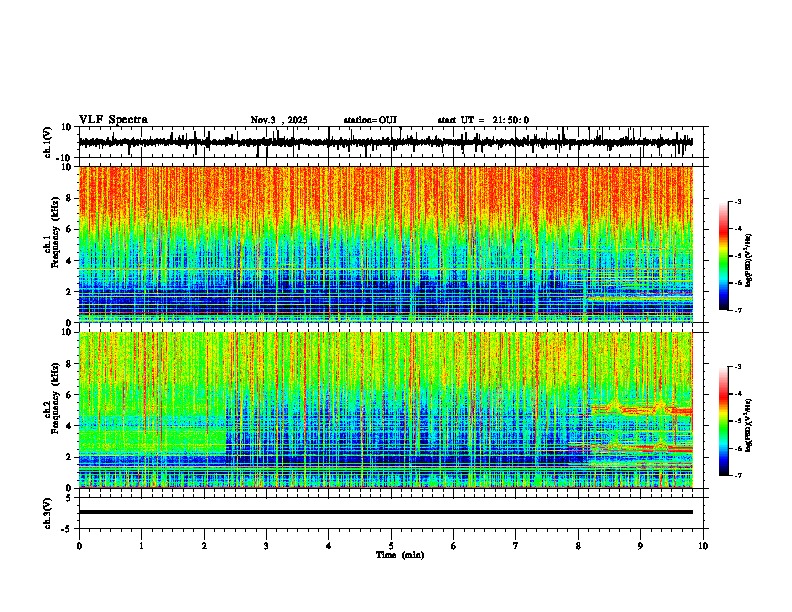Click the "ch.1(V)" waveform axis label
The height and width of the screenshot is (612, 792).
pos(48,142)
